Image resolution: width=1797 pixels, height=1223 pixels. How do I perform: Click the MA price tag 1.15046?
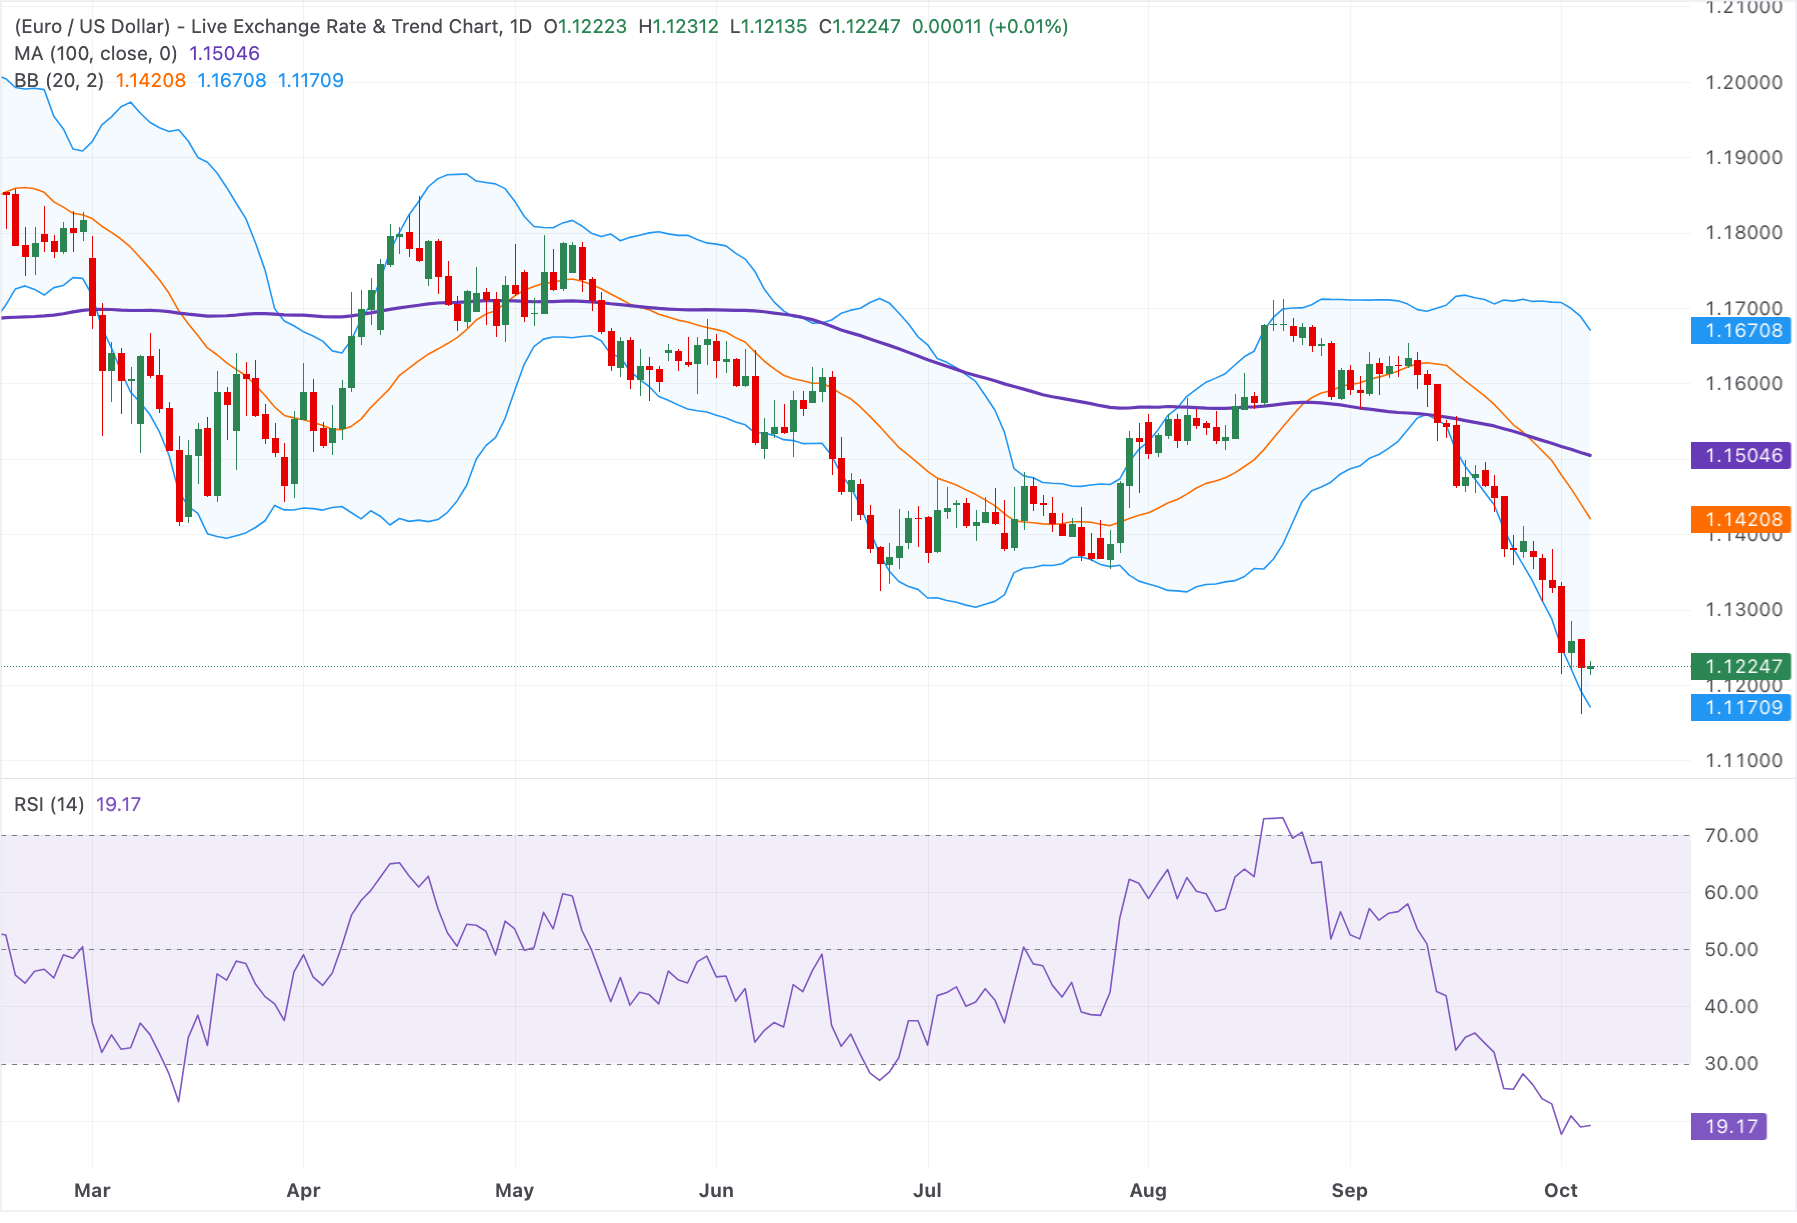point(1740,455)
